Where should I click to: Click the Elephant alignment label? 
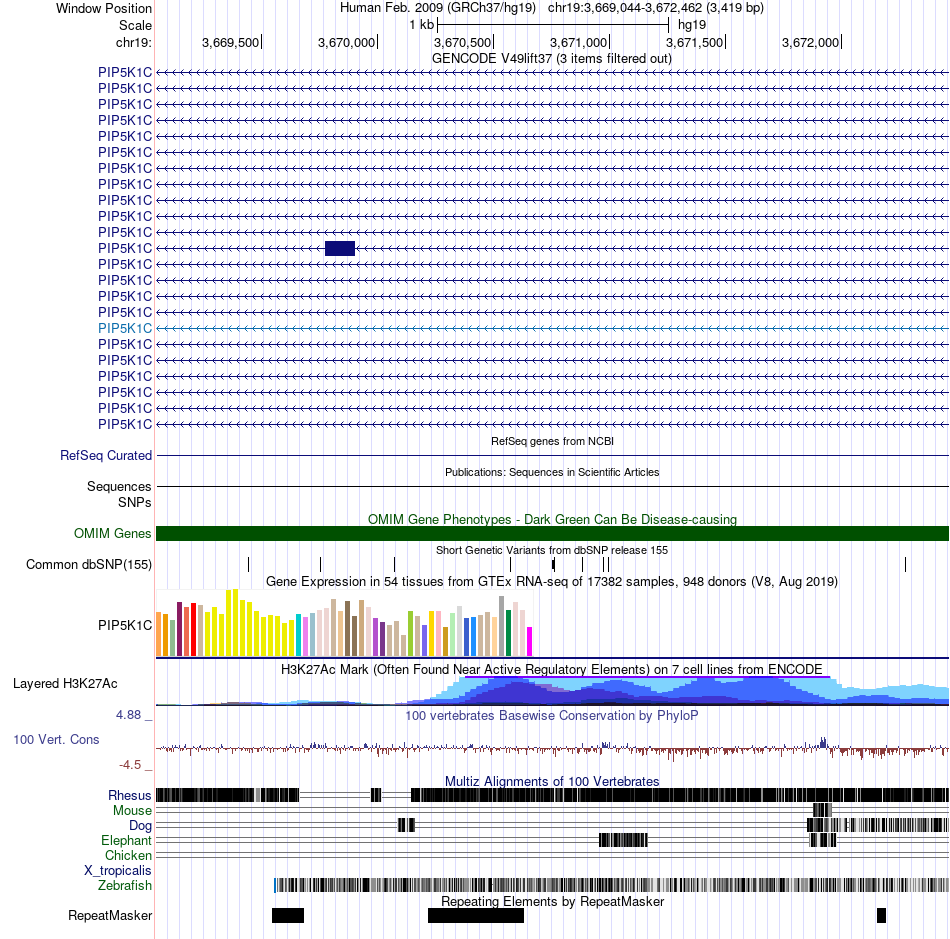(126, 840)
